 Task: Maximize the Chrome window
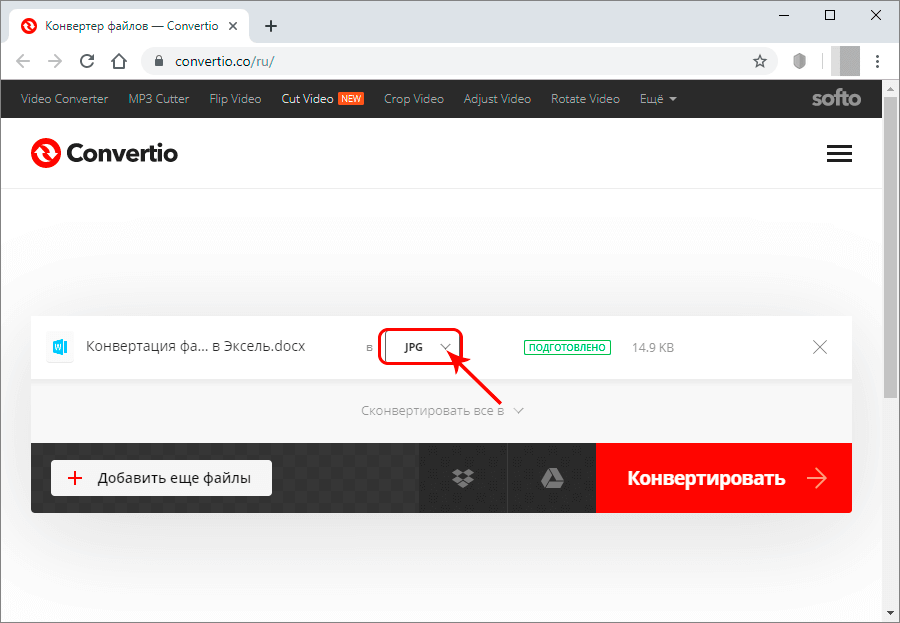click(x=830, y=16)
